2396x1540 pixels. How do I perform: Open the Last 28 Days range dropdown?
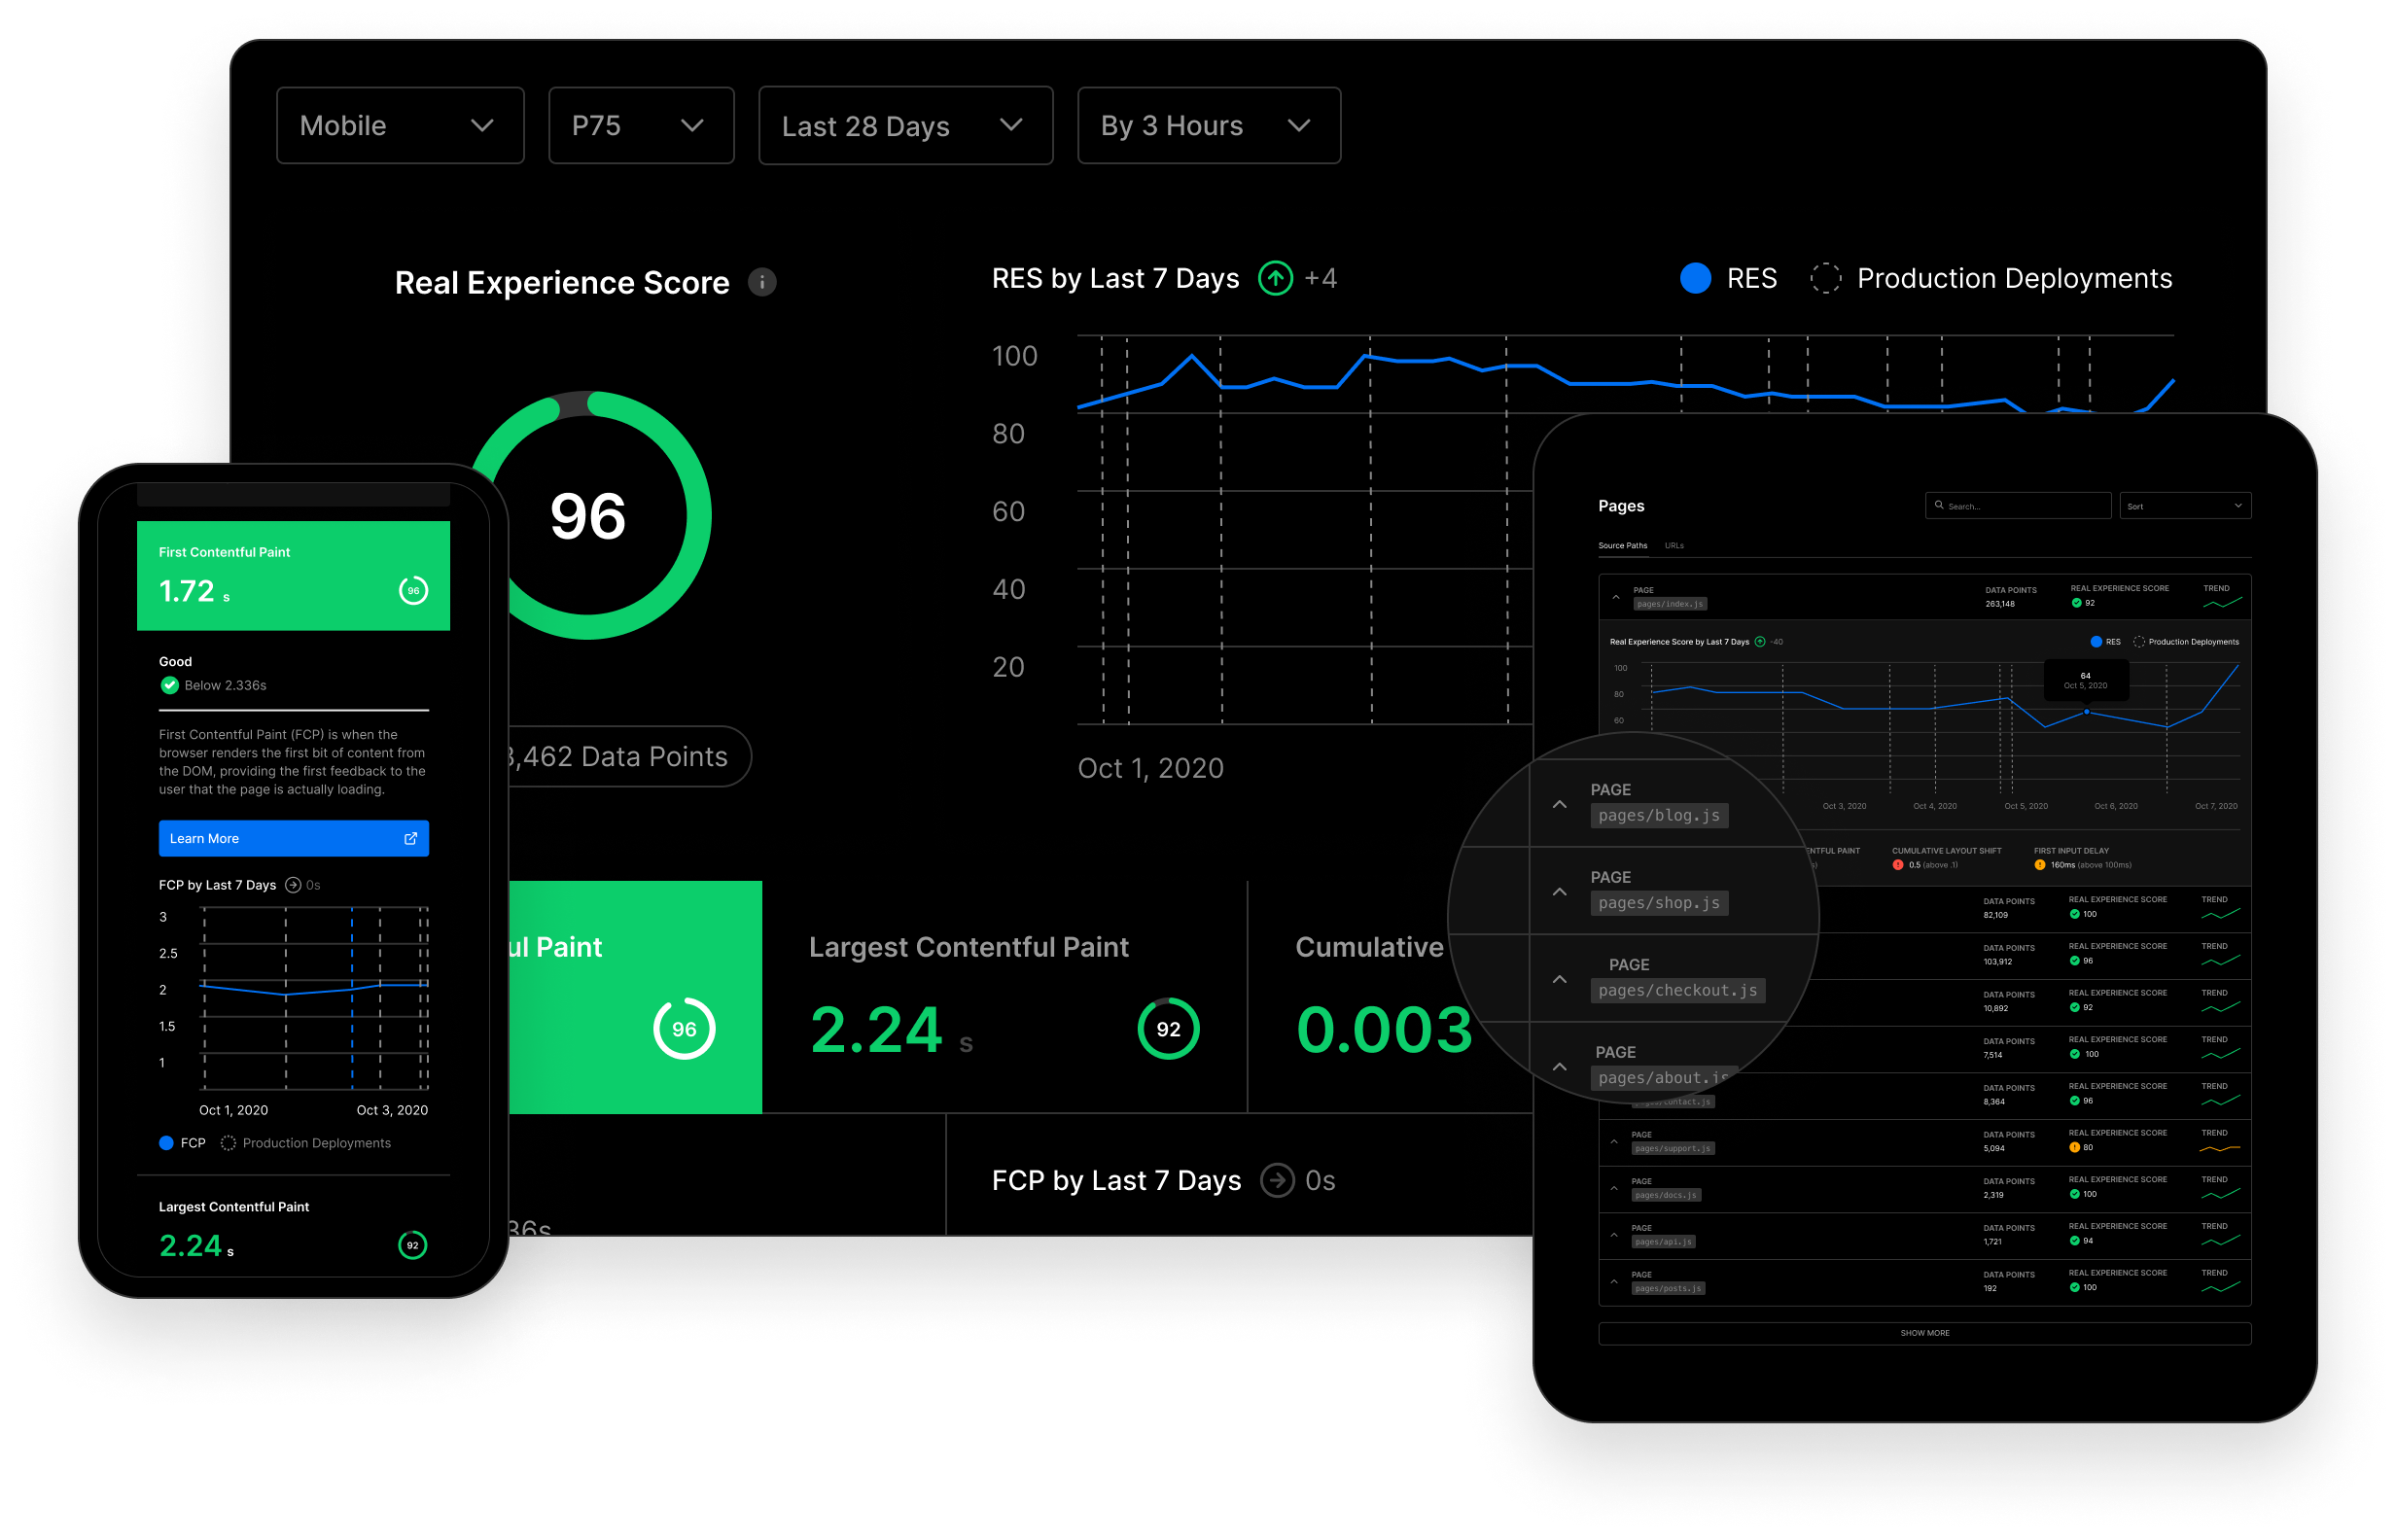pyautogui.click(x=905, y=126)
